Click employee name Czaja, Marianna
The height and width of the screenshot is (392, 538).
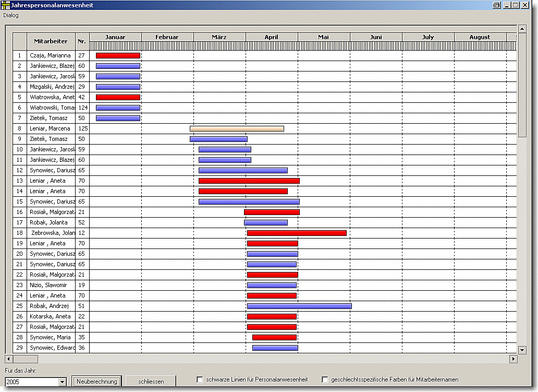[x=50, y=56]
